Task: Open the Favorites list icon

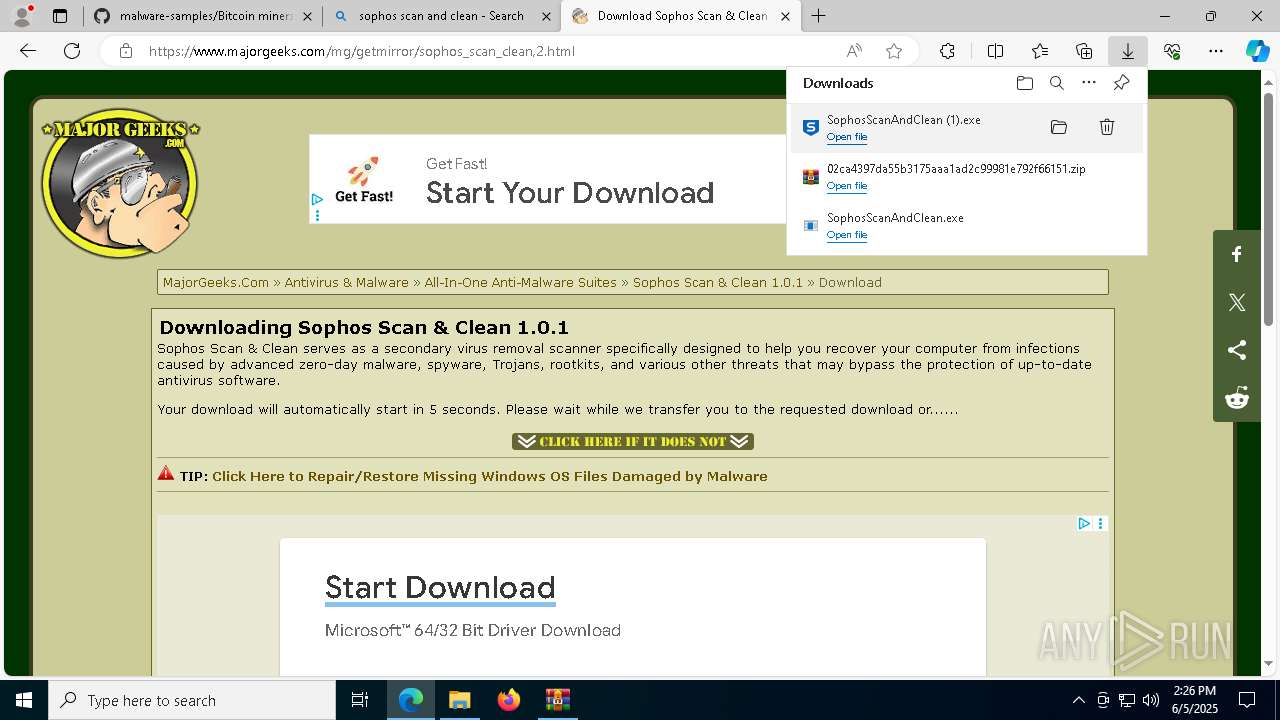Action: tap(1040, 51)
